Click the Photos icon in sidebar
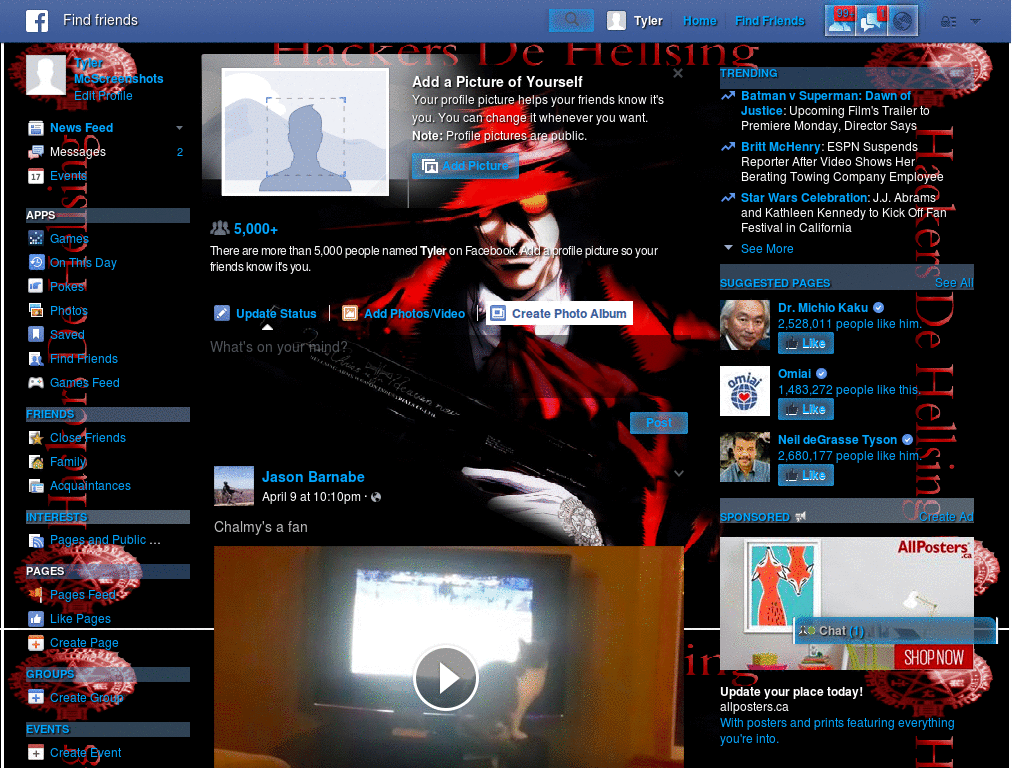1024x768 pixels. (x=36, y=310)
